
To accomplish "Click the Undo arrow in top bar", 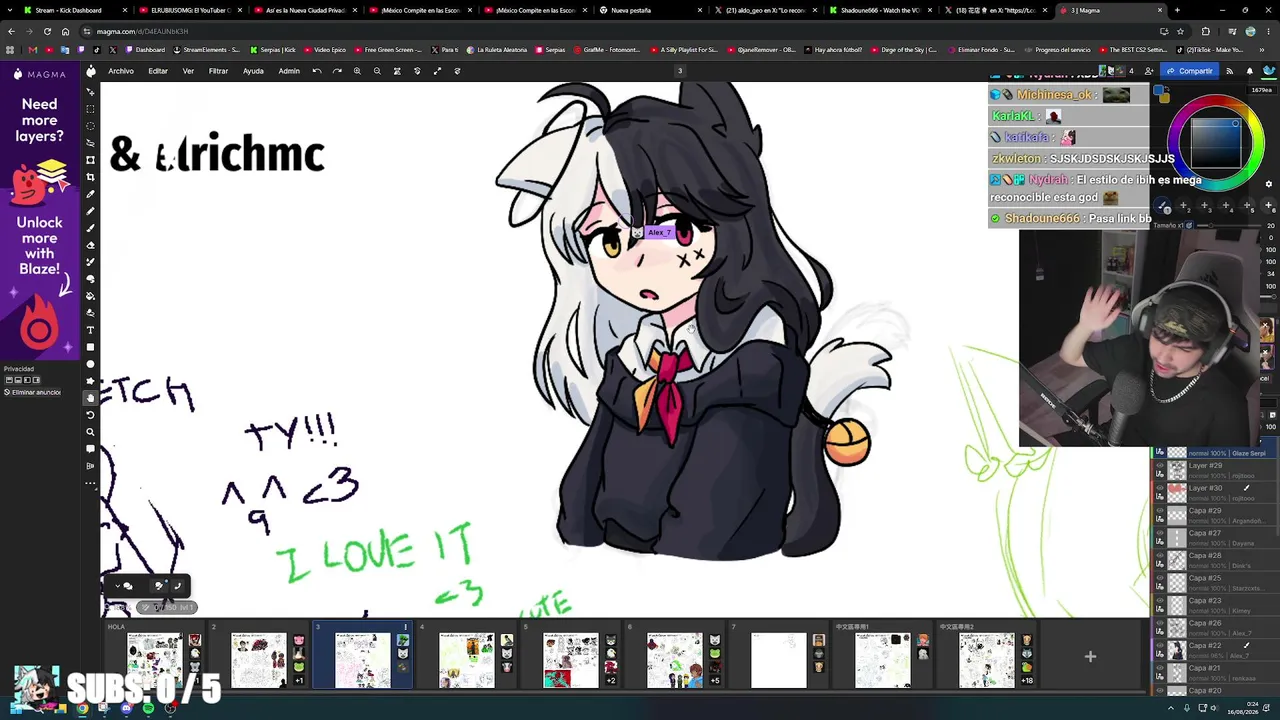I will [x=317, y=71].
